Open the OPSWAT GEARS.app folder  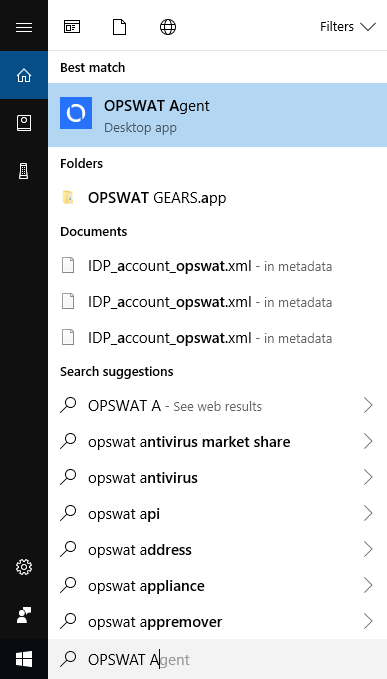(218, 198)
